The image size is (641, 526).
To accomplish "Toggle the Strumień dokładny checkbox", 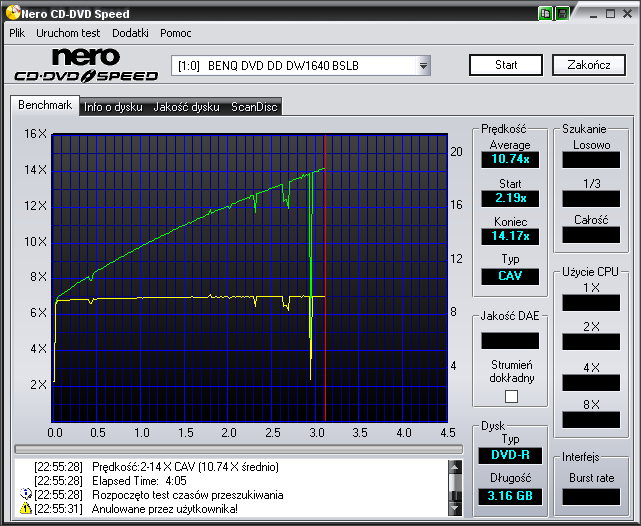I will point(511,396).
